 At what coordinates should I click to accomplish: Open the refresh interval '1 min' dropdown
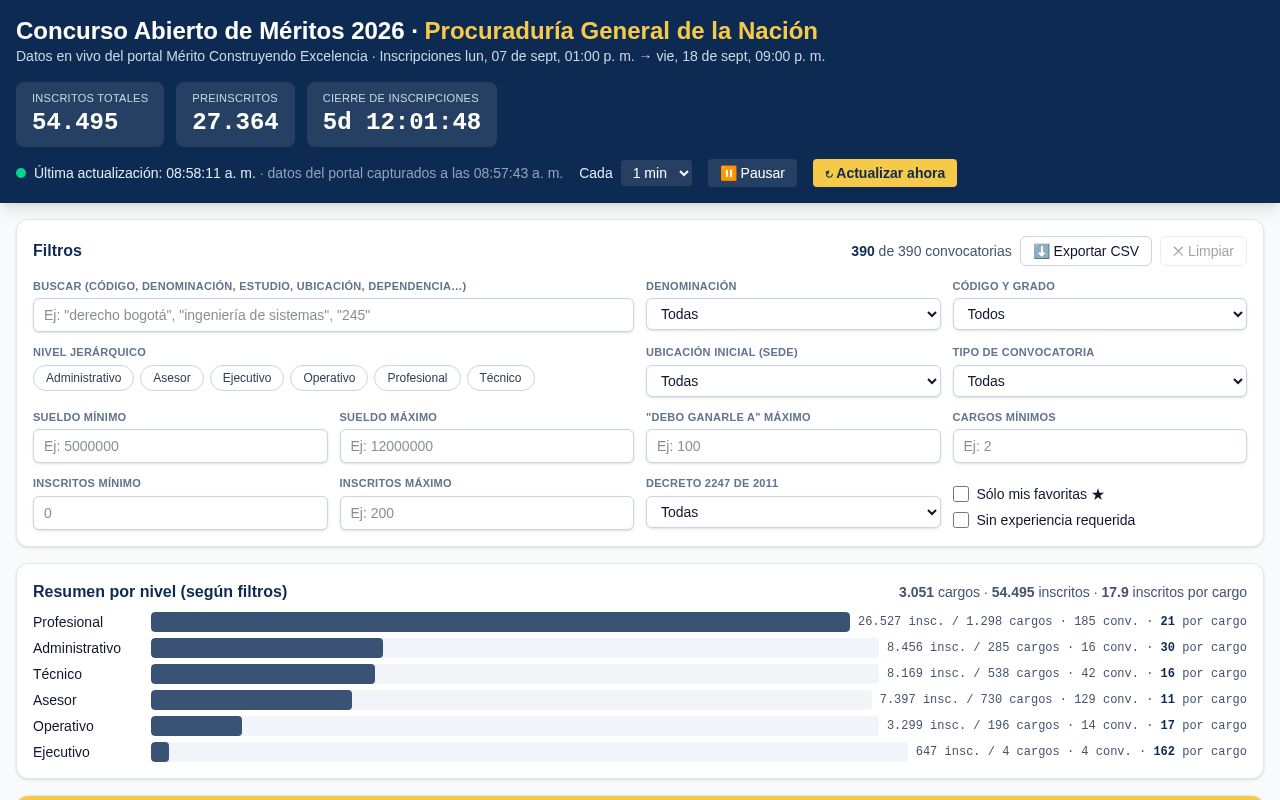pos(656,173)
